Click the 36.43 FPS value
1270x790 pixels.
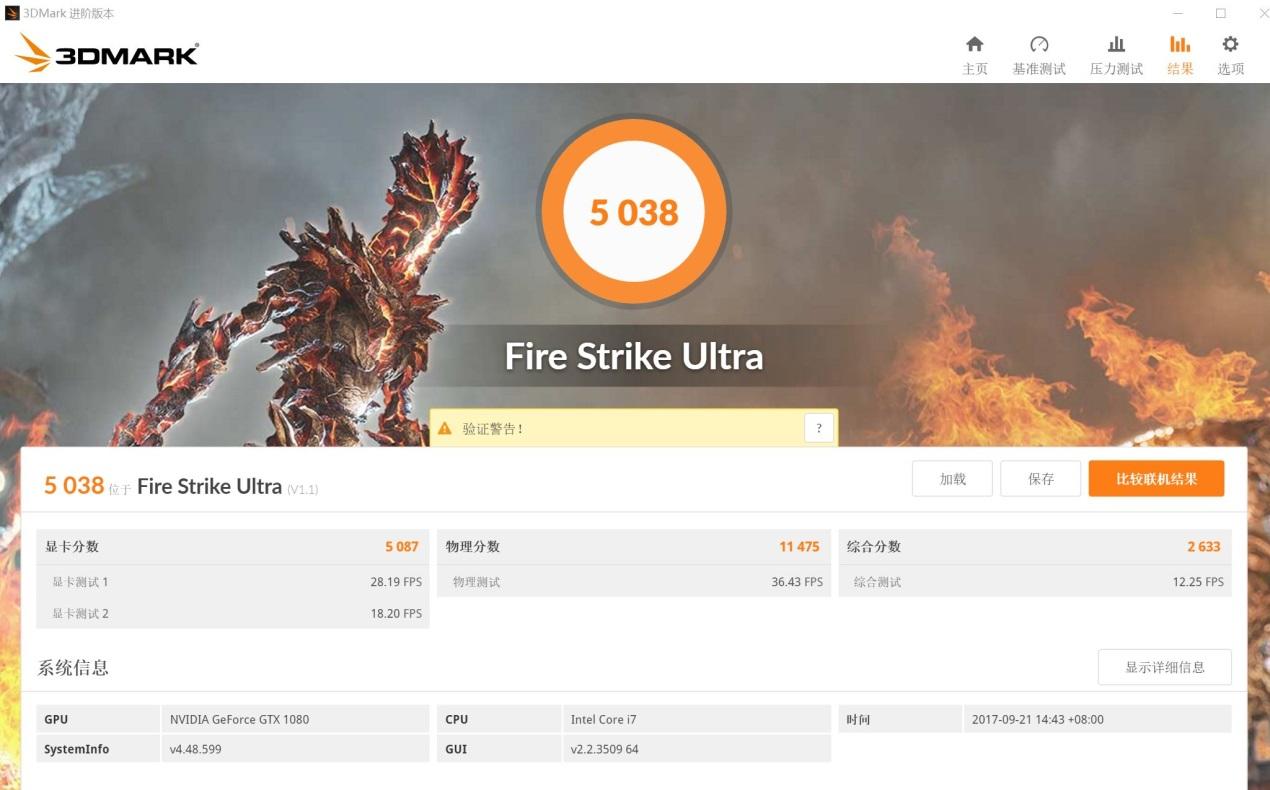pyautogui.click(x=797, y=582)
